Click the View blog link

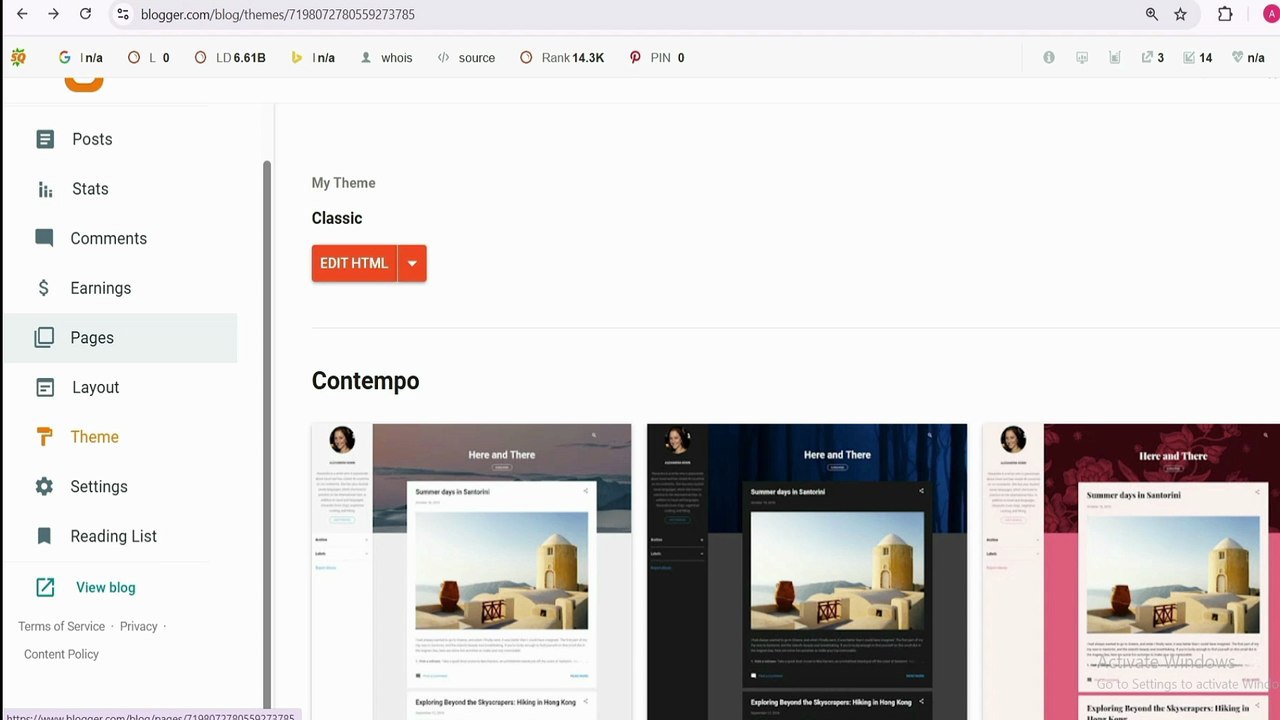[x=105, y=588]
